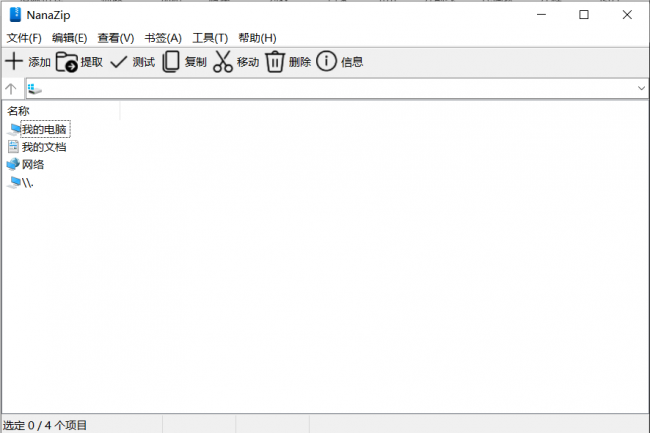Open the 帮助(H) menu
The width and height of the screenshot is (650, 433).
(x=257, y=38)
